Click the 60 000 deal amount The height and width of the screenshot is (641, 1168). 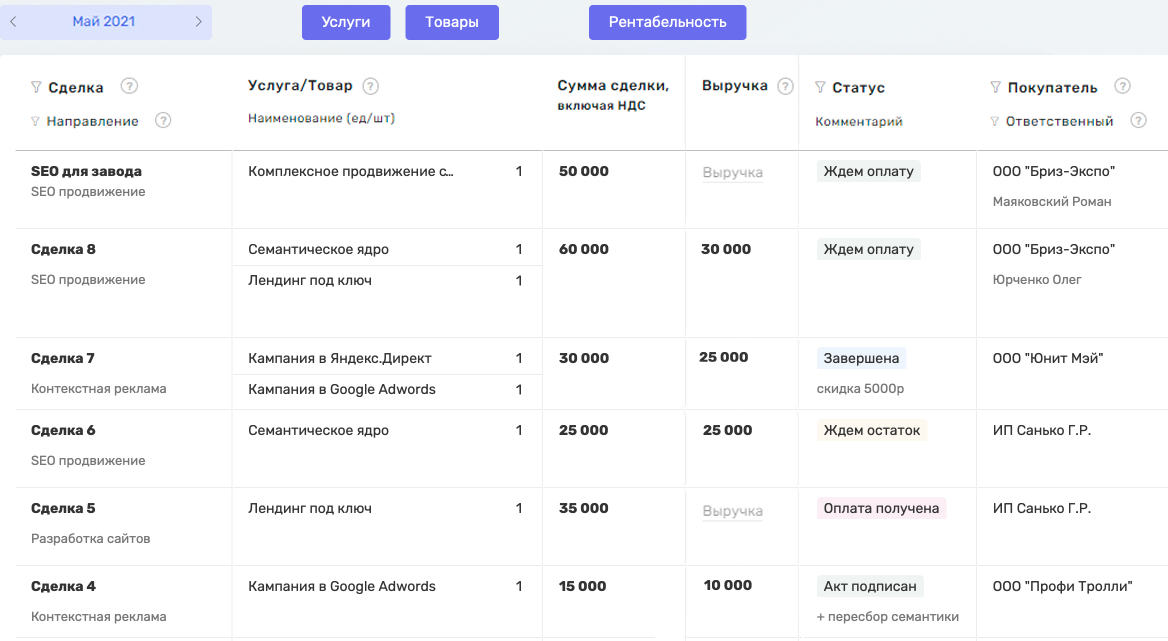tap(584, 249)
